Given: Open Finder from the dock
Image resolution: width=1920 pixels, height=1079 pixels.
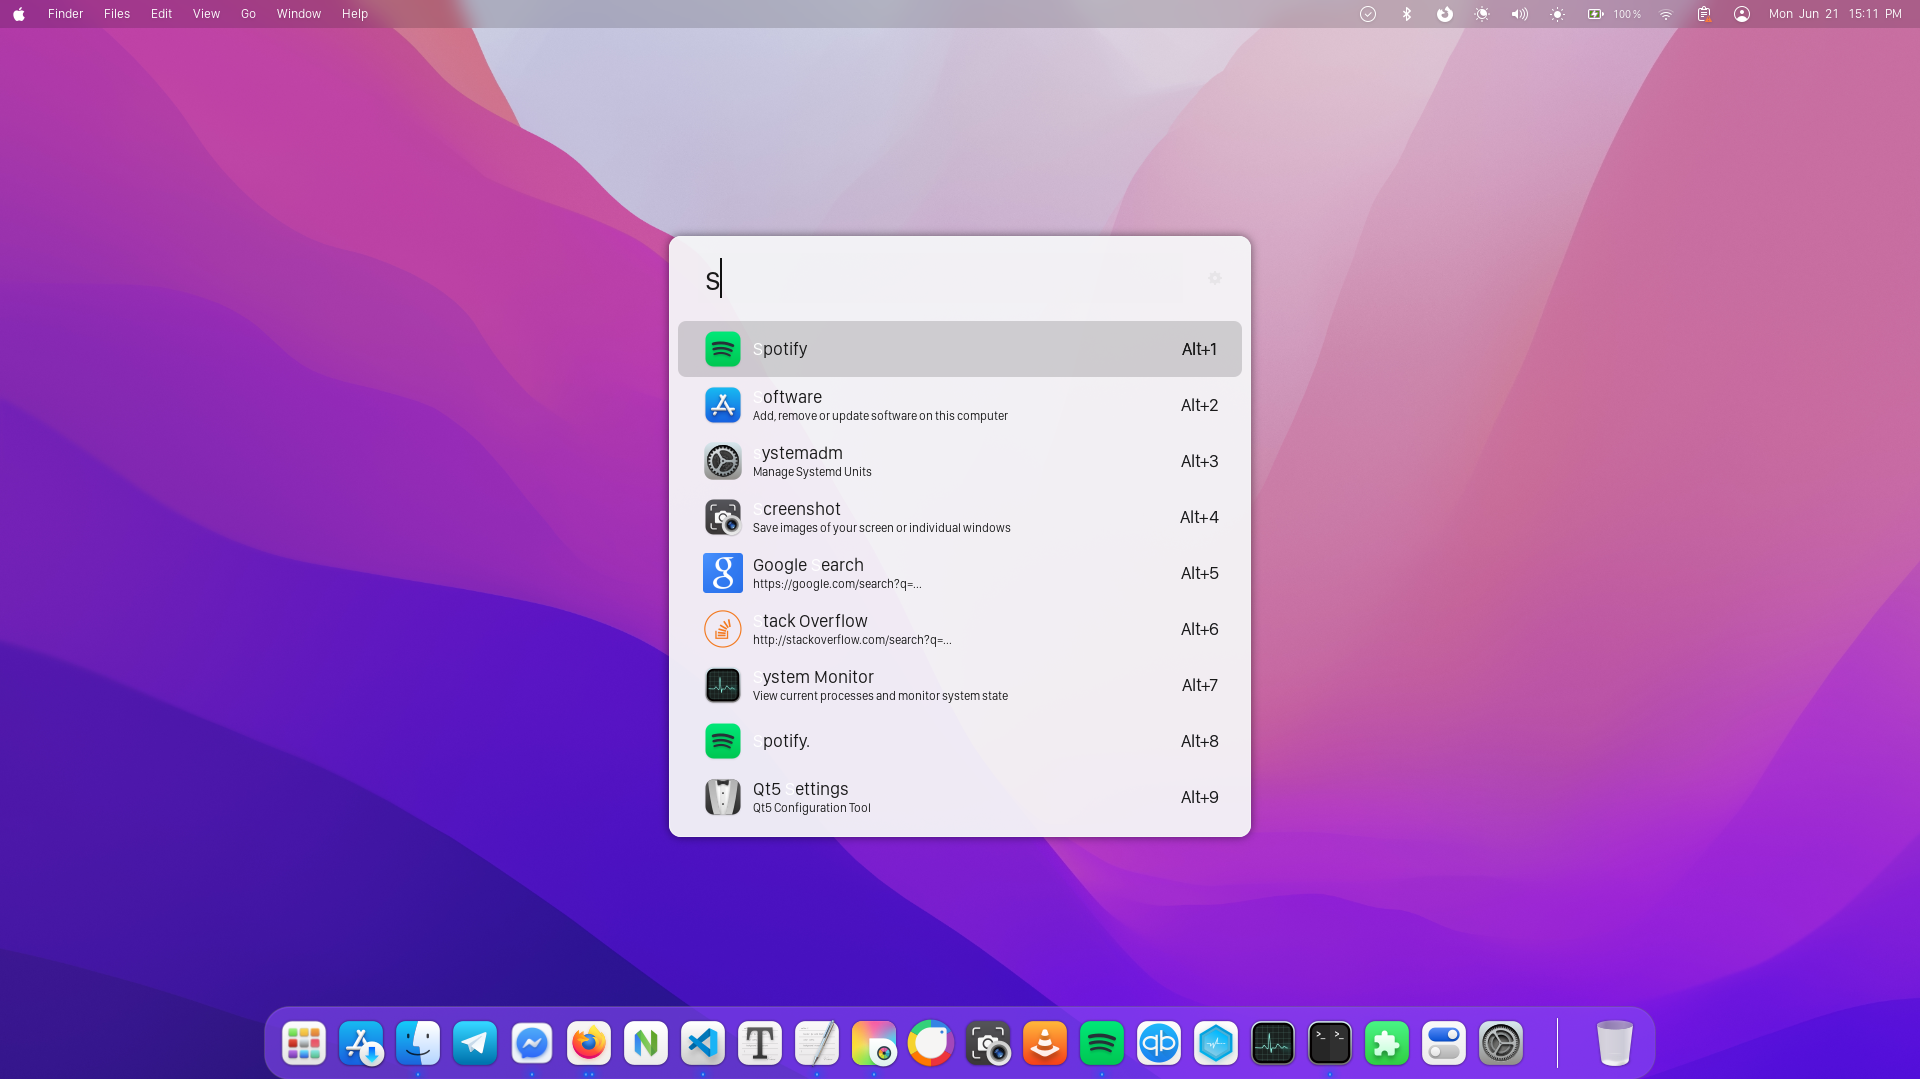Looking at the screenshot, I should [x=418, y=1044].
